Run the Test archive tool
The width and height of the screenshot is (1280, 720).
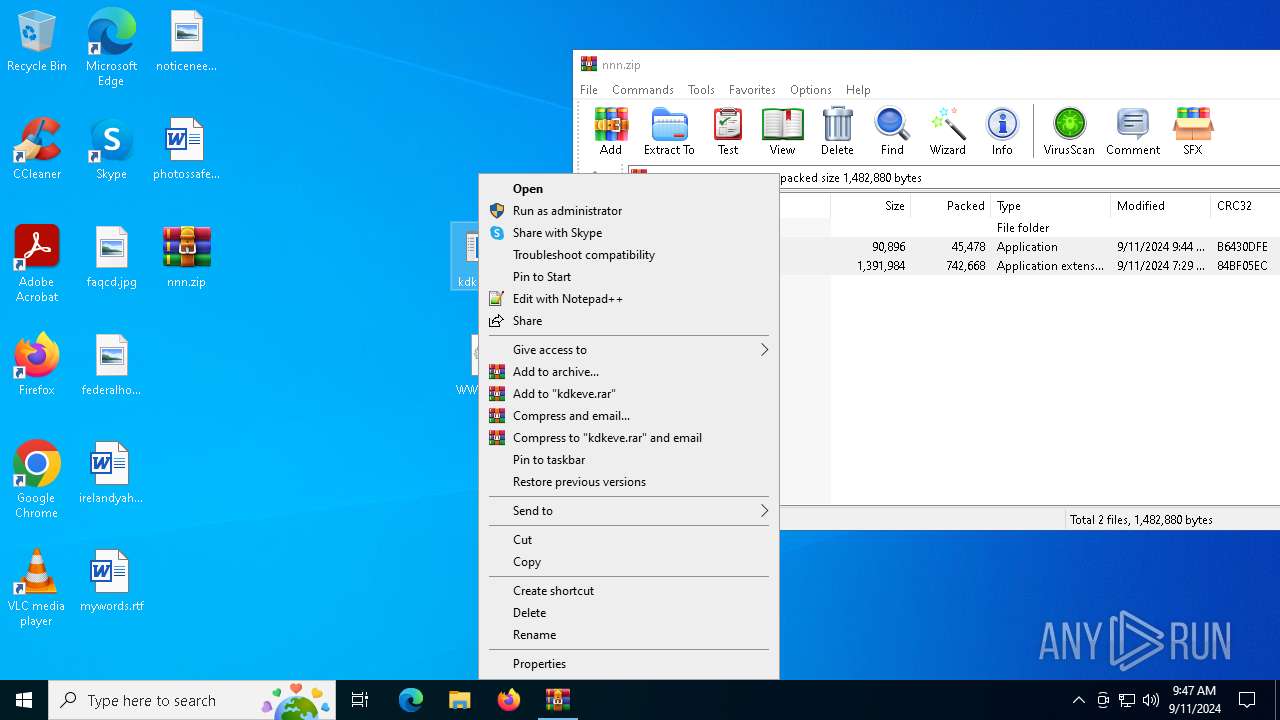coord(728,131)
